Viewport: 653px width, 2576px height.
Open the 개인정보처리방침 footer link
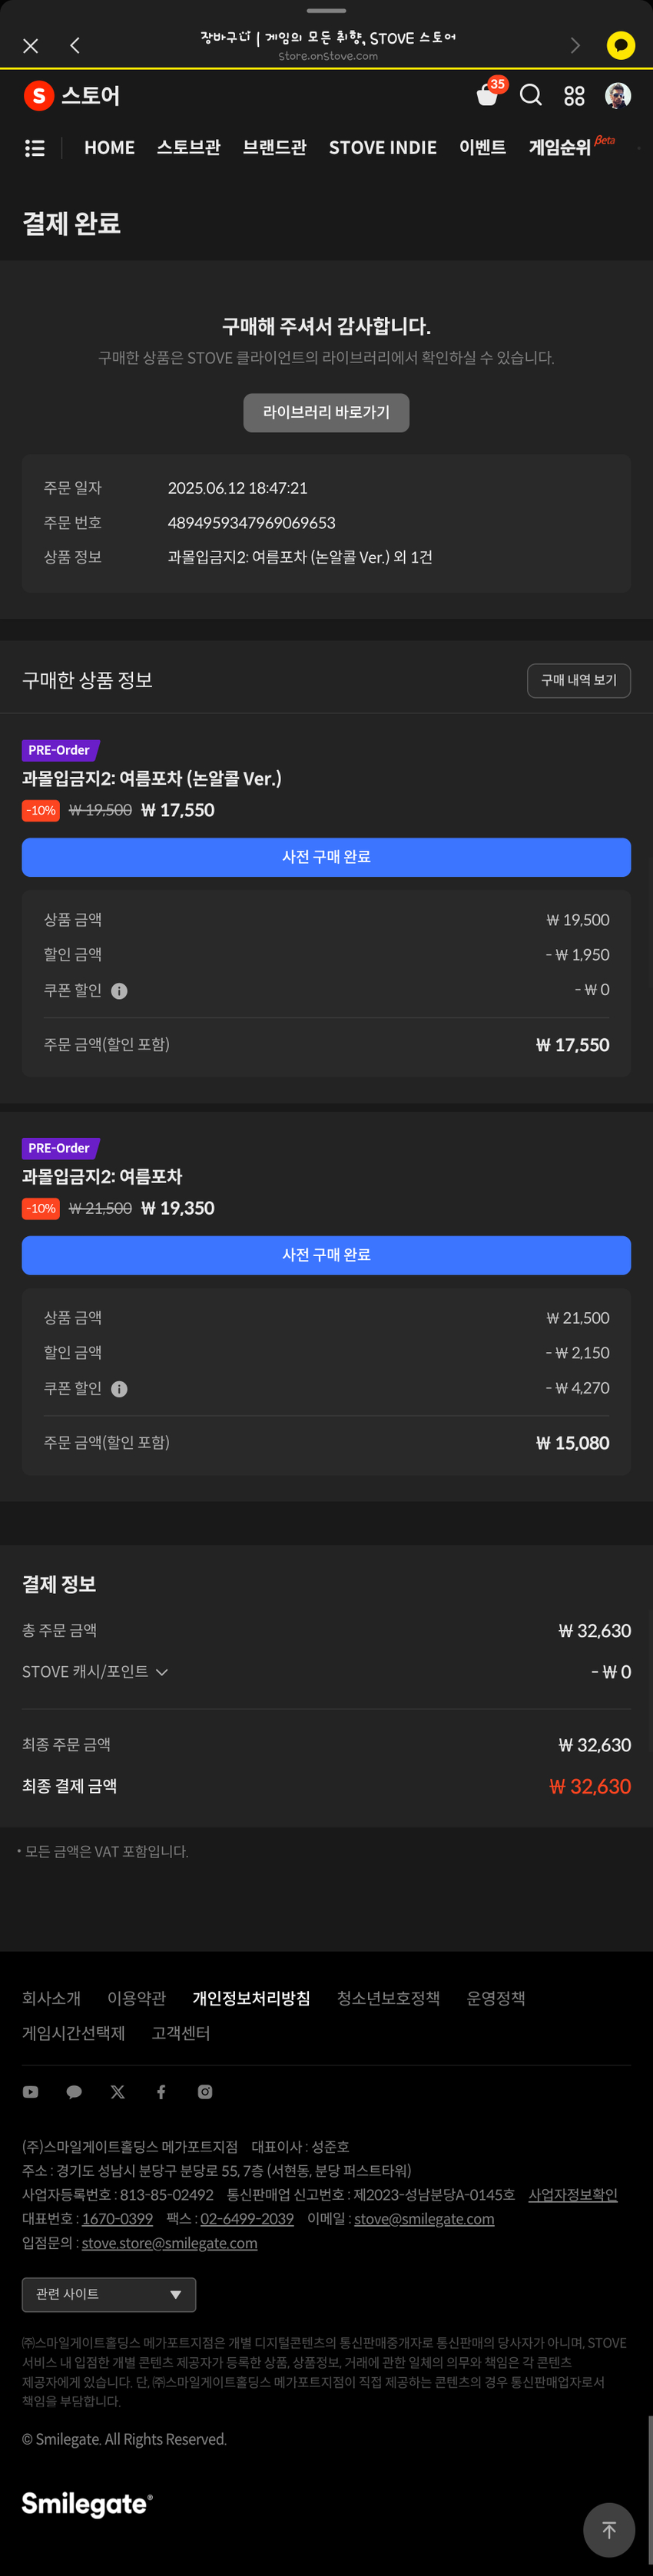point(251,1998)
